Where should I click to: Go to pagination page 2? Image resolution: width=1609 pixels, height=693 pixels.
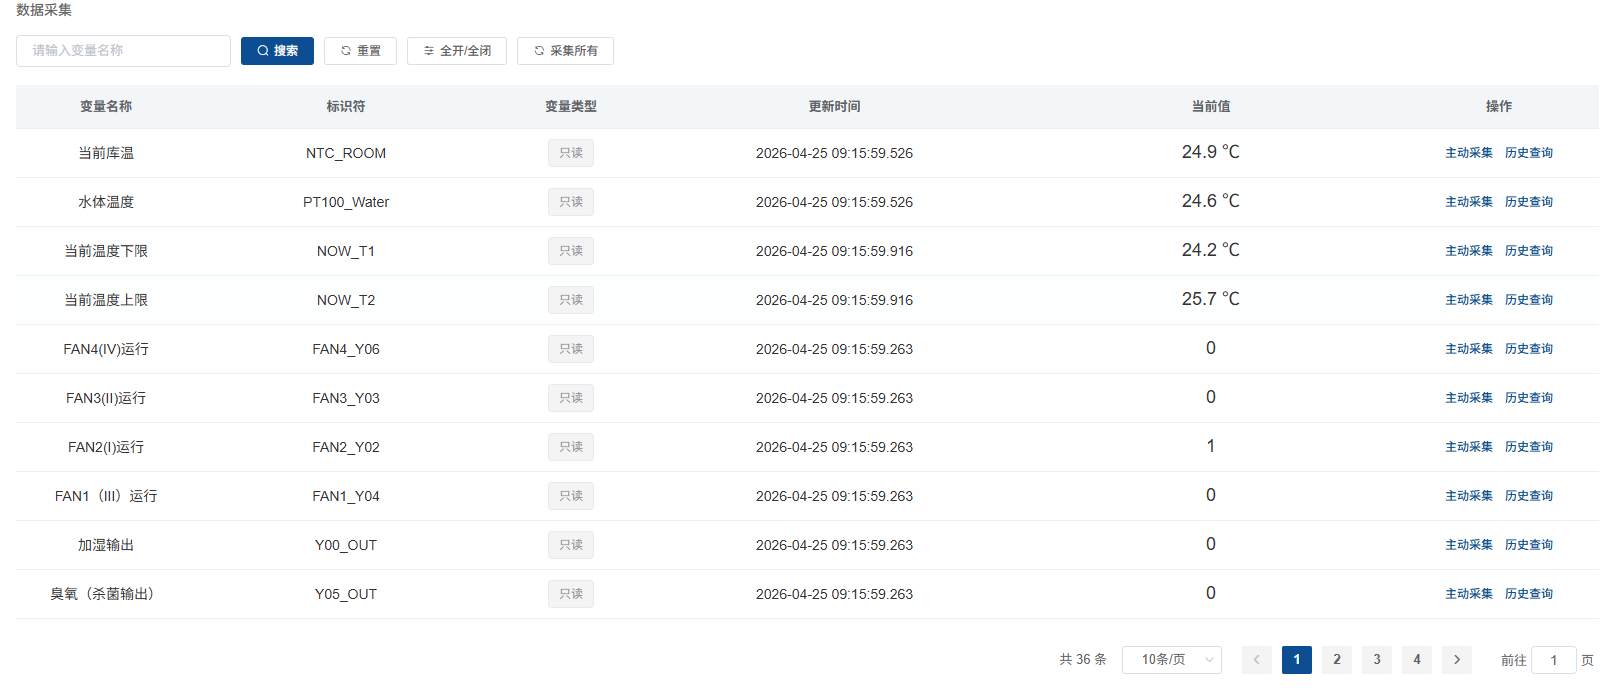point(1337,660)
